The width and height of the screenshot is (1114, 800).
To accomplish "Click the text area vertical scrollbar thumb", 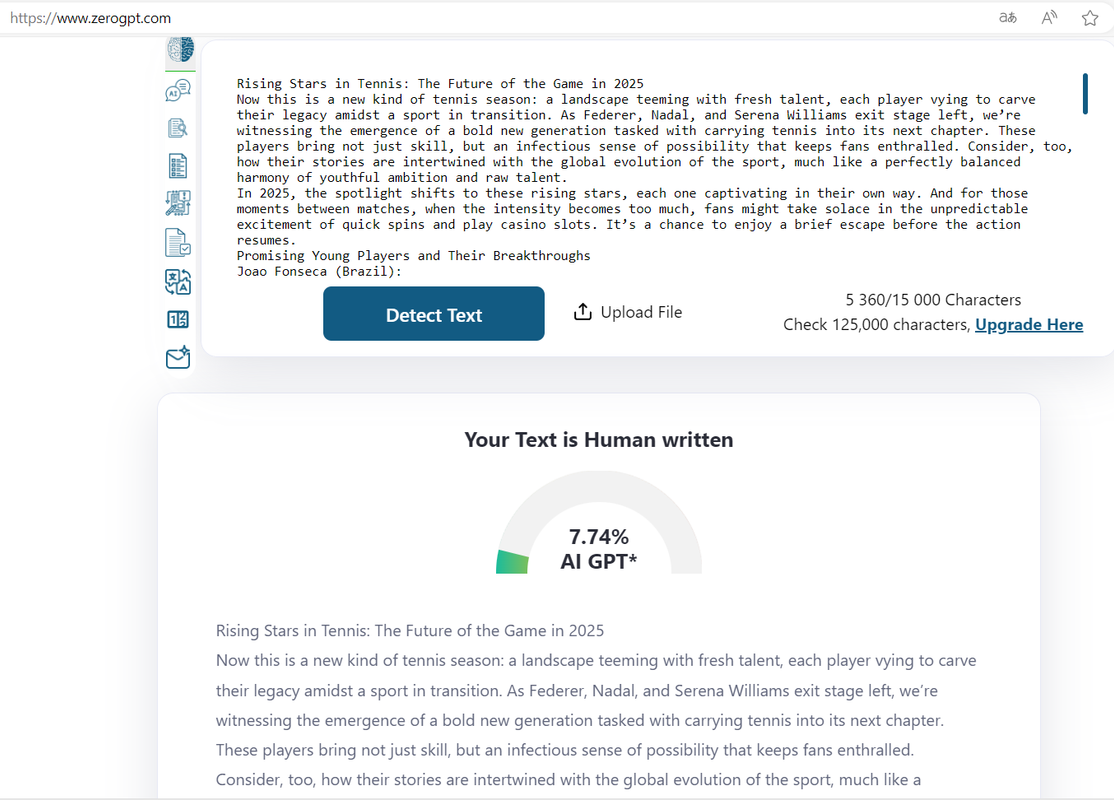I will pyautogui.click(x=1085, y=93).
